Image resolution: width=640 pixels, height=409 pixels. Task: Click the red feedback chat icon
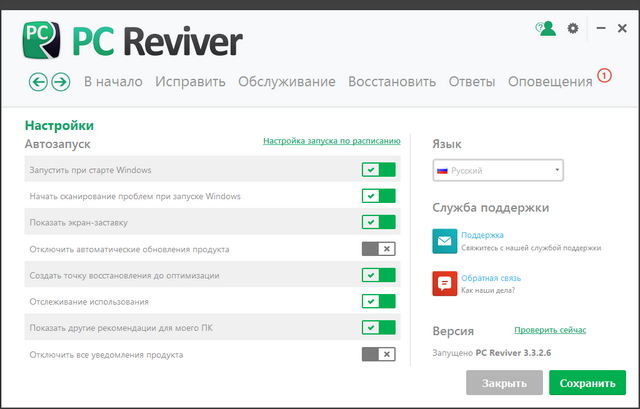[x=444, y=284]
